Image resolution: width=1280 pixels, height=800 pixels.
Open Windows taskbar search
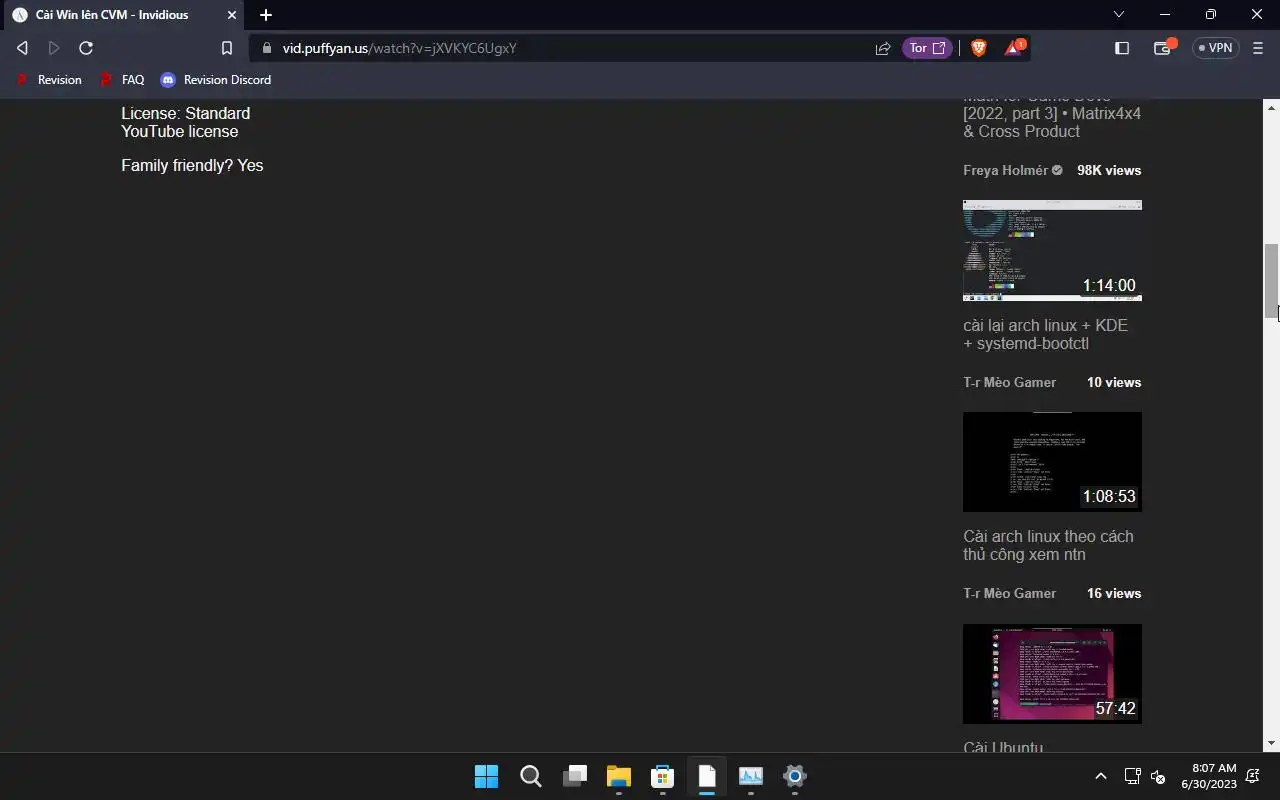pyautogui.click(x=531, y=776)
